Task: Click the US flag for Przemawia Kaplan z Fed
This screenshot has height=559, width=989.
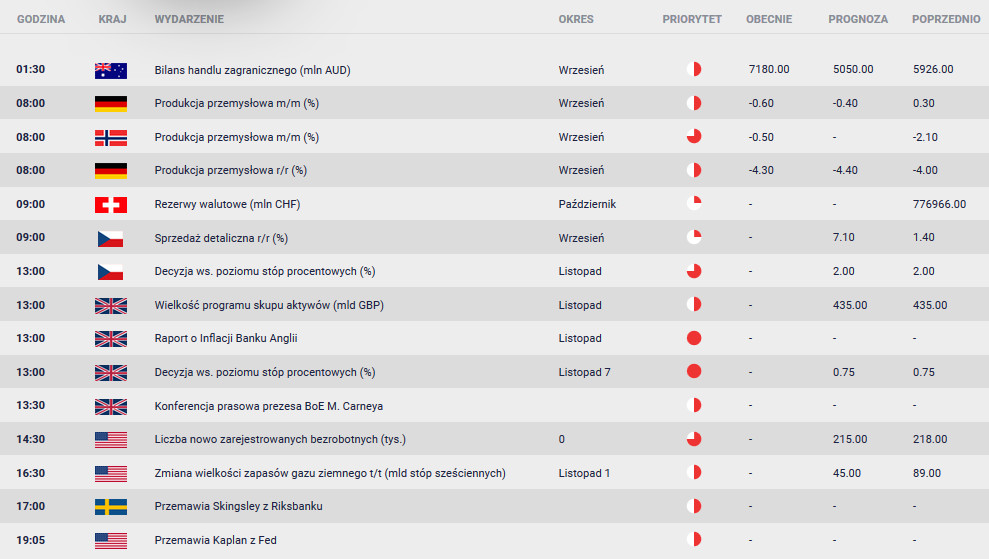Action: coord(110,541)
